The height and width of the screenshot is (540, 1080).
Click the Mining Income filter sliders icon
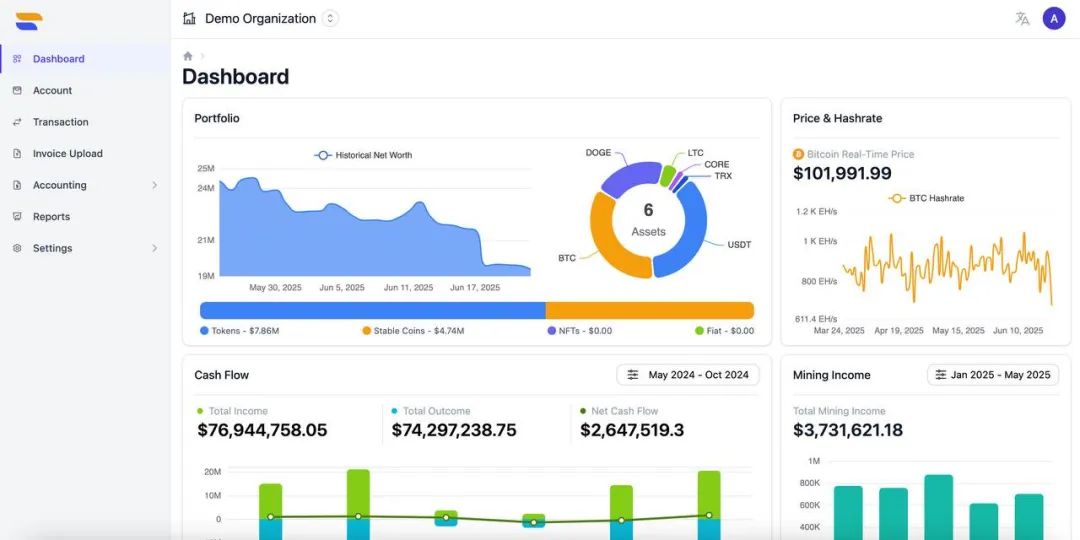click(939, 375)
